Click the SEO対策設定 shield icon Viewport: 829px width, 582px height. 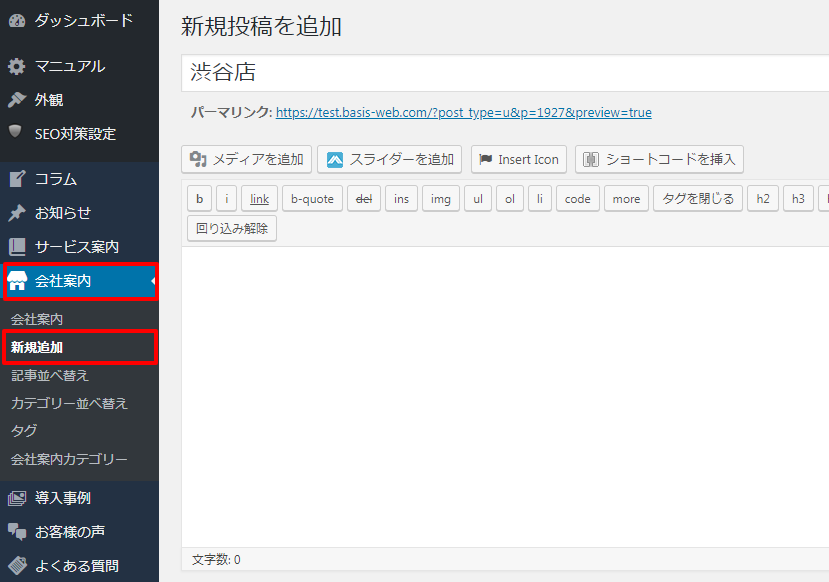(16, 132)
